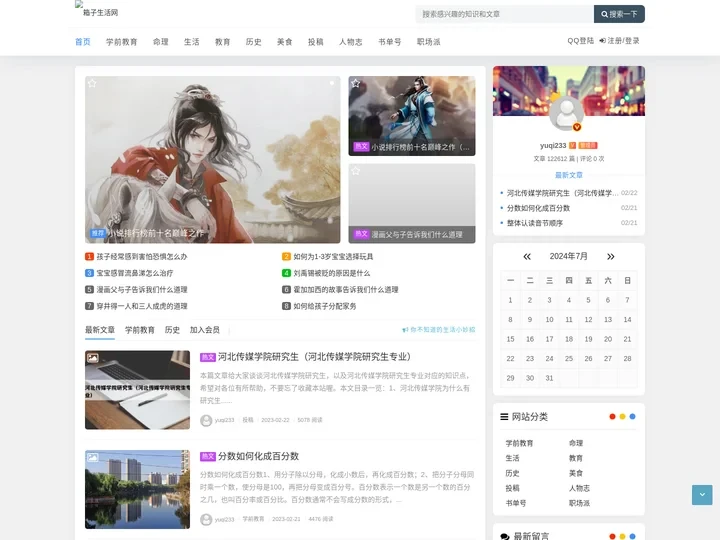The width and height of the screenshot is (720, 540).
Task: Open the 职场派 nav item
Action: click(428, 42)
